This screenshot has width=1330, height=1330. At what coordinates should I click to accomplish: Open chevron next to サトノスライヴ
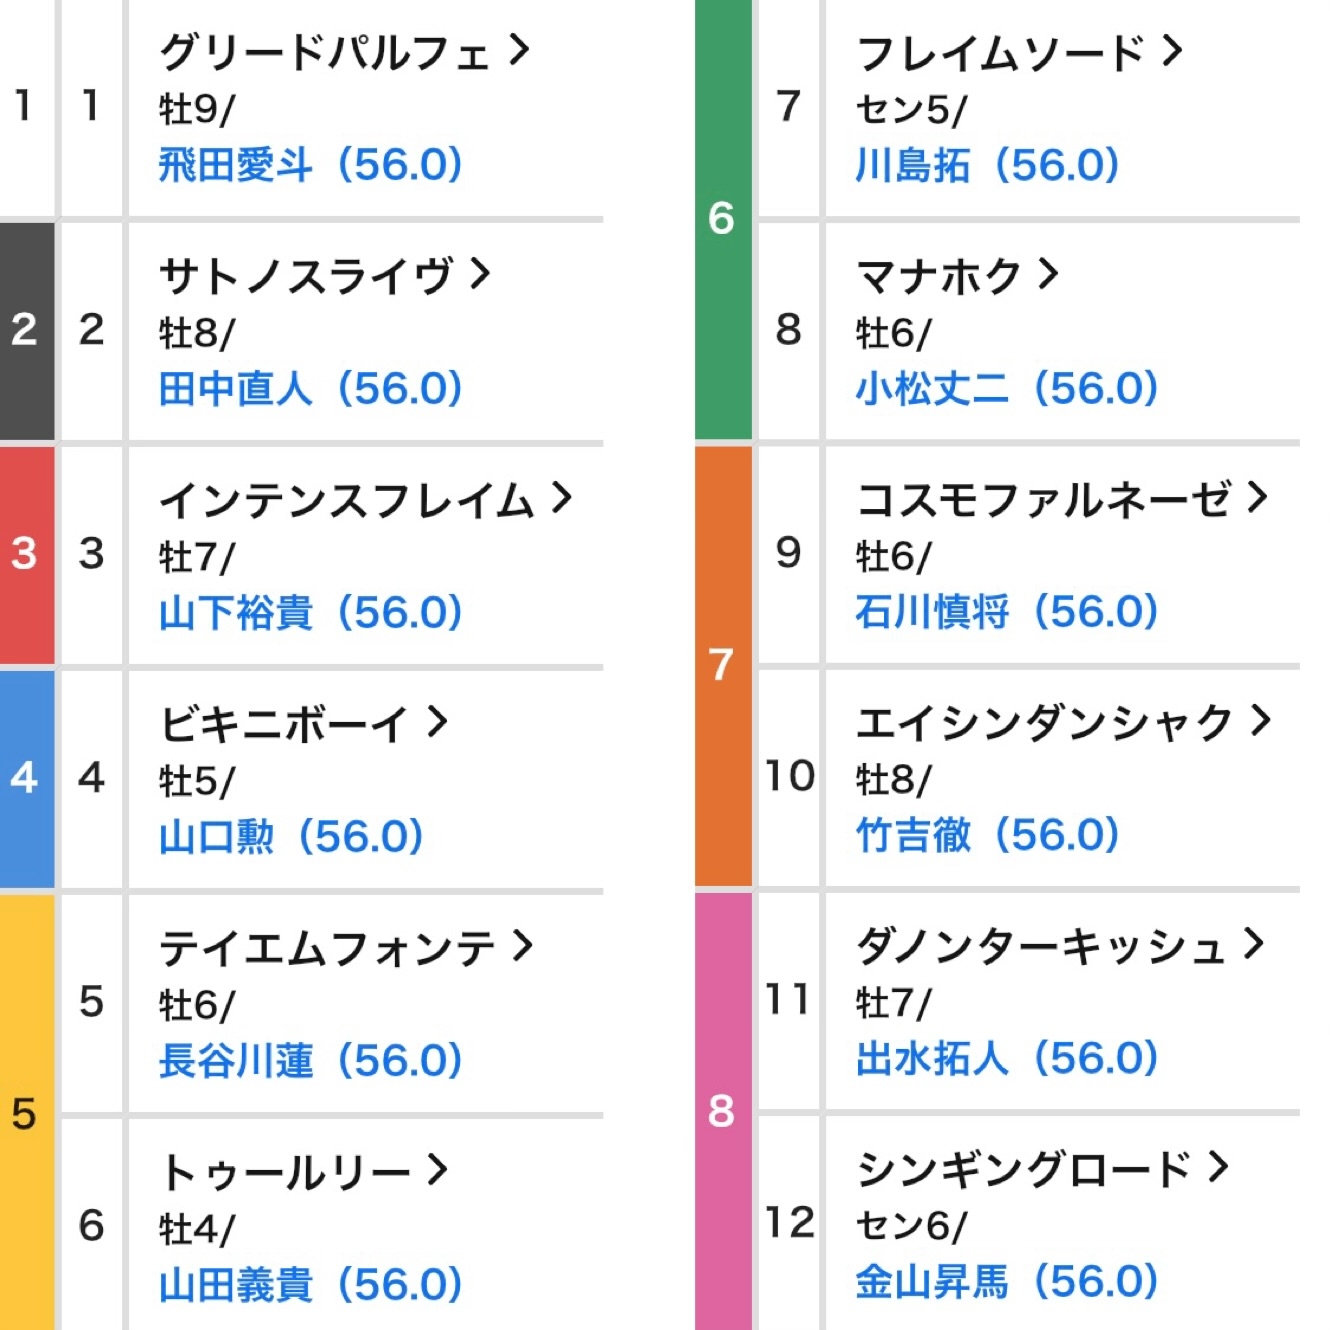(480, 273)
